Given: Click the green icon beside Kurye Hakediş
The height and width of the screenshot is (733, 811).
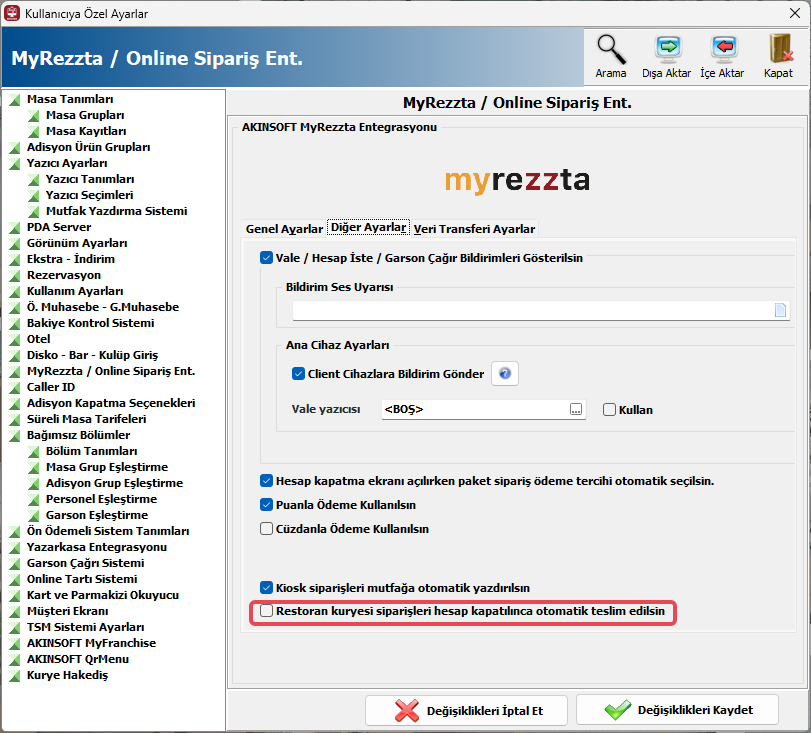Looking at the screenshot, I should pyautogui.click(x=14, y=676).
